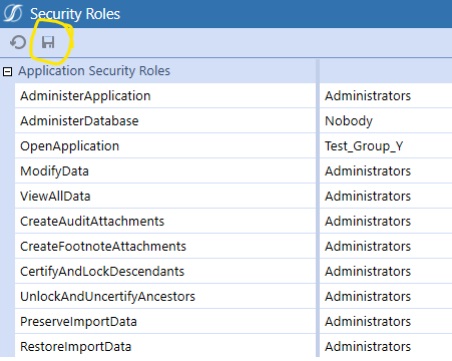Edit Nobody value for AdministerDatabase

[386, 121]
